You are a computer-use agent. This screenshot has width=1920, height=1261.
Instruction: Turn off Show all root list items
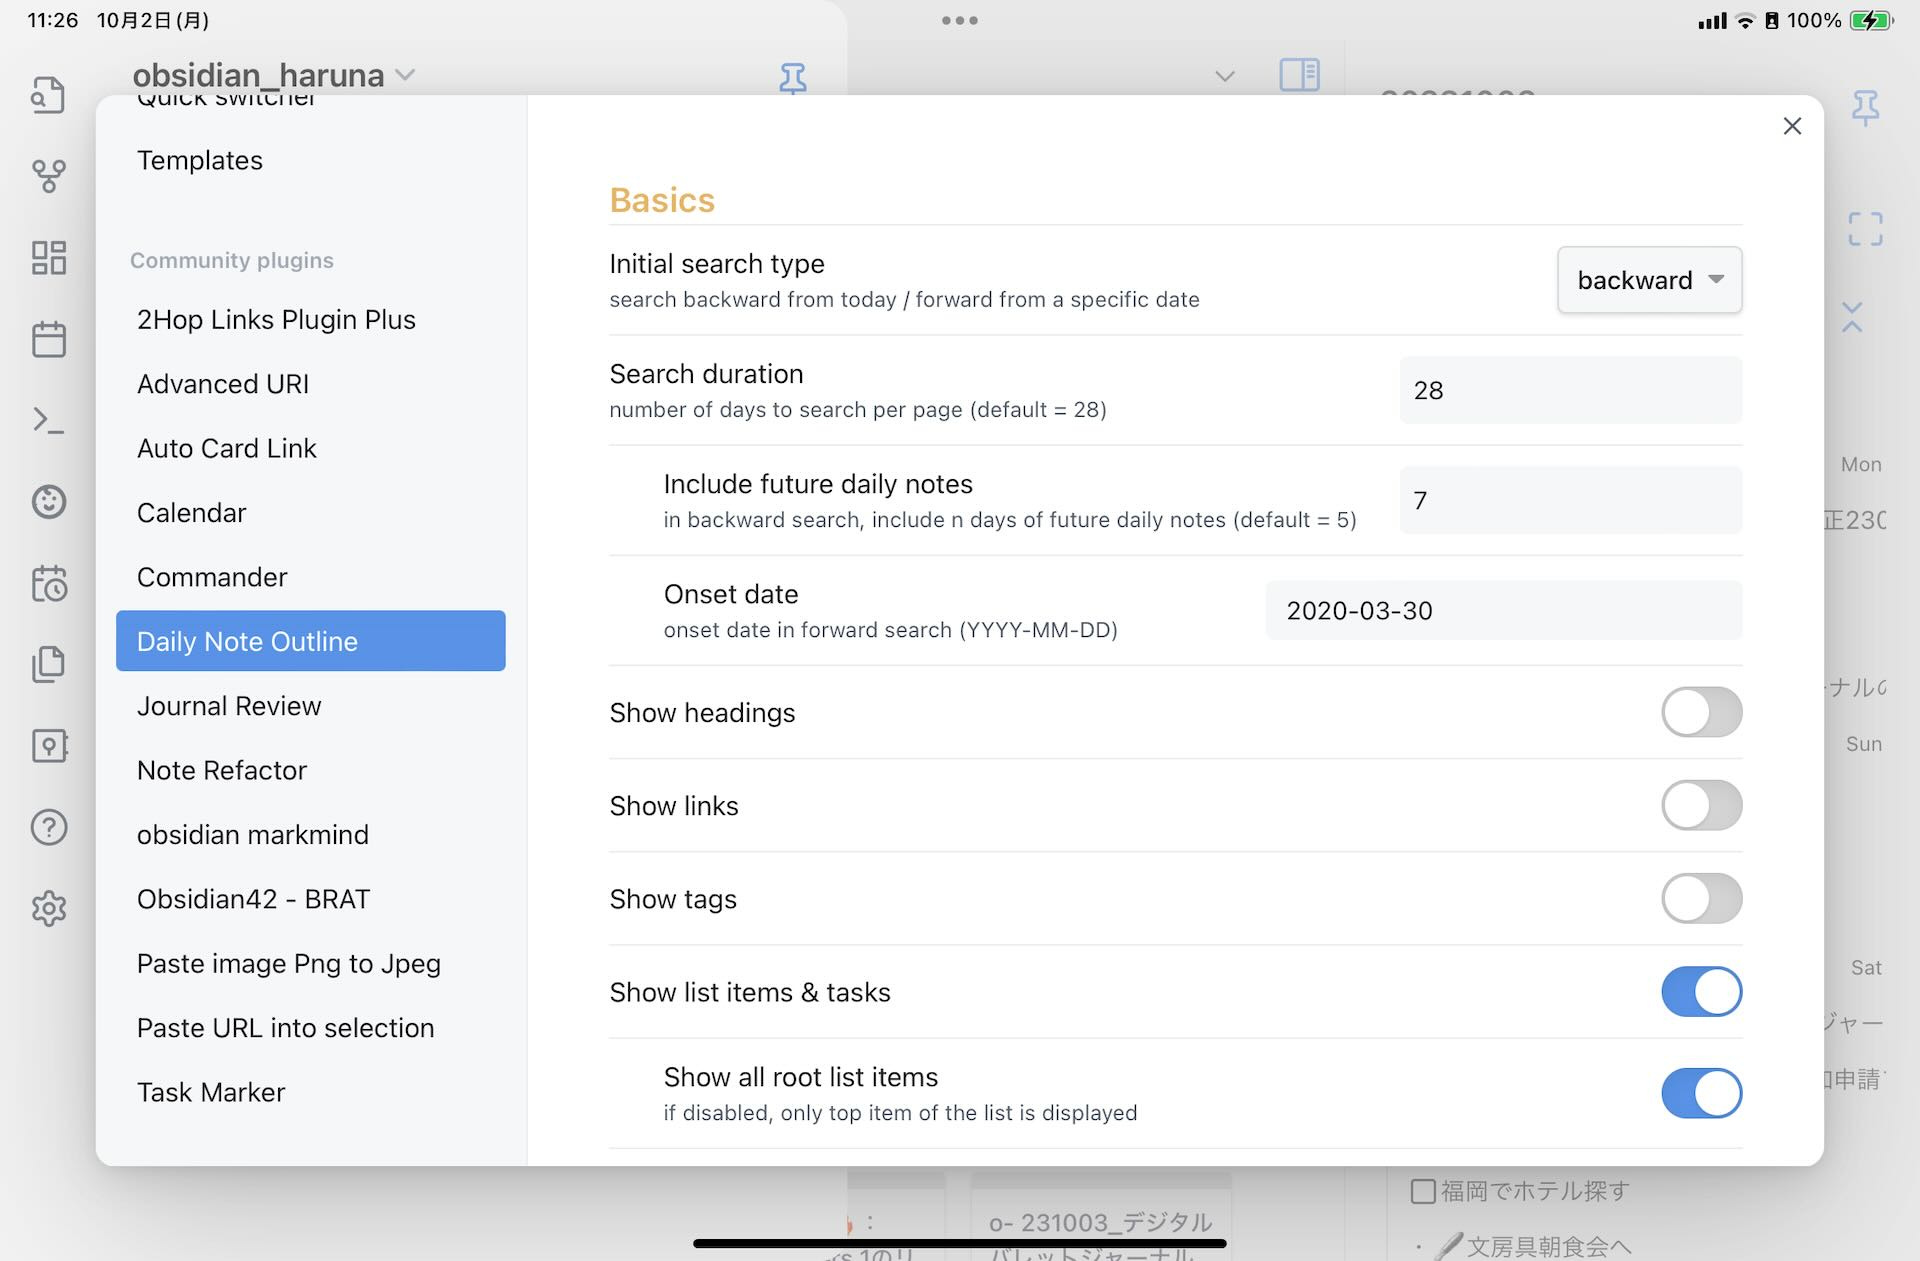click(x=1700, y=1093)
